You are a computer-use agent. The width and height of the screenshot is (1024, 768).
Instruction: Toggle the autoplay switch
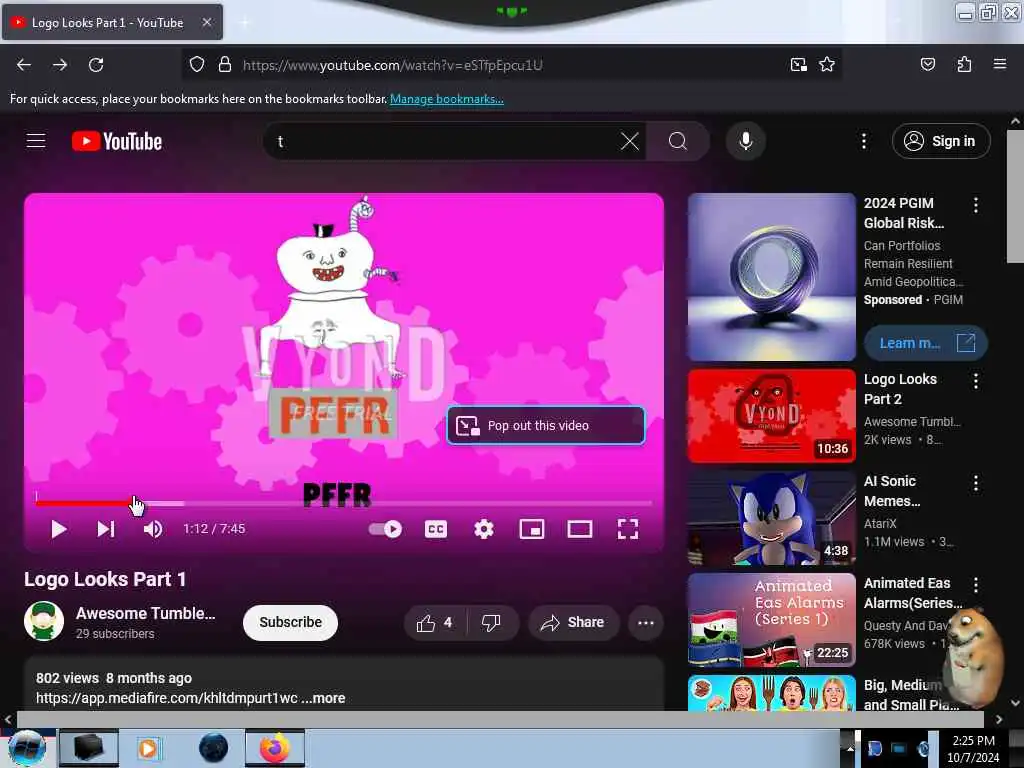tap(385, 529)
